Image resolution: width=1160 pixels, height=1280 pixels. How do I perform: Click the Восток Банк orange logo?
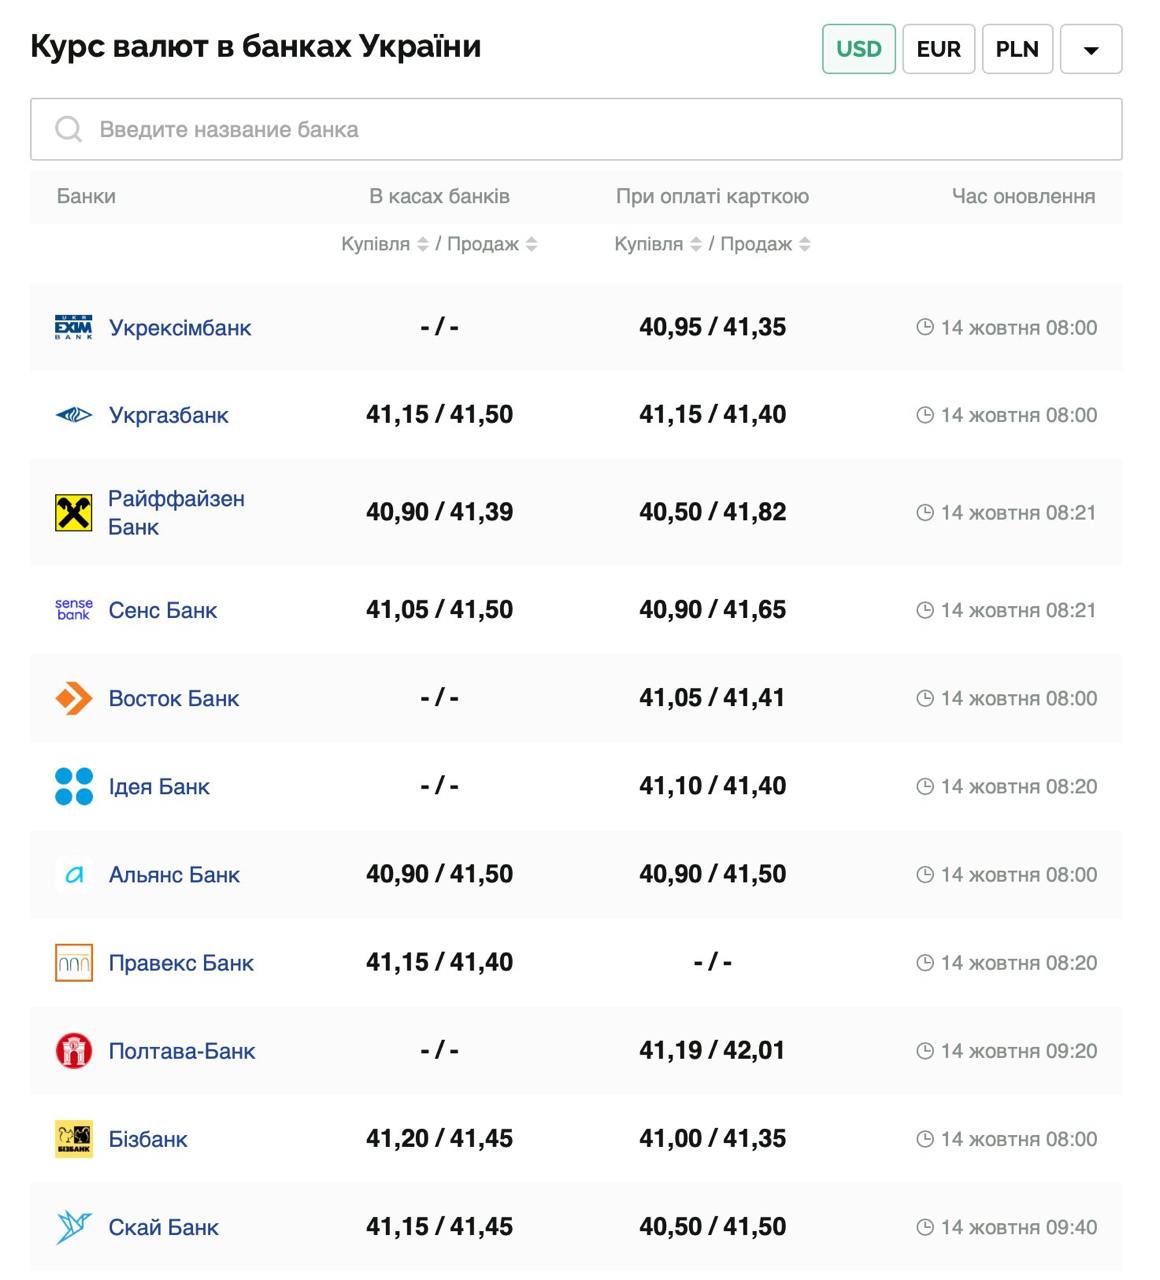[x=73, y=698]
